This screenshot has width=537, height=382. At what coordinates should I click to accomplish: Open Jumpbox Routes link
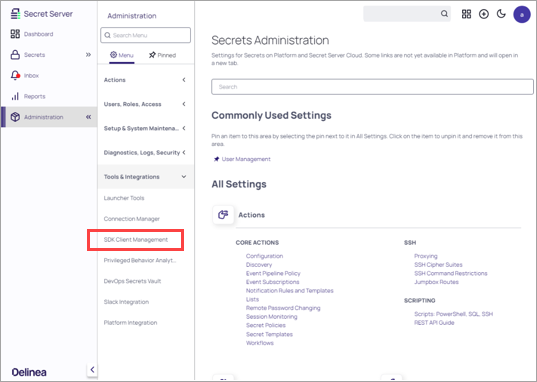click(436, 282)
